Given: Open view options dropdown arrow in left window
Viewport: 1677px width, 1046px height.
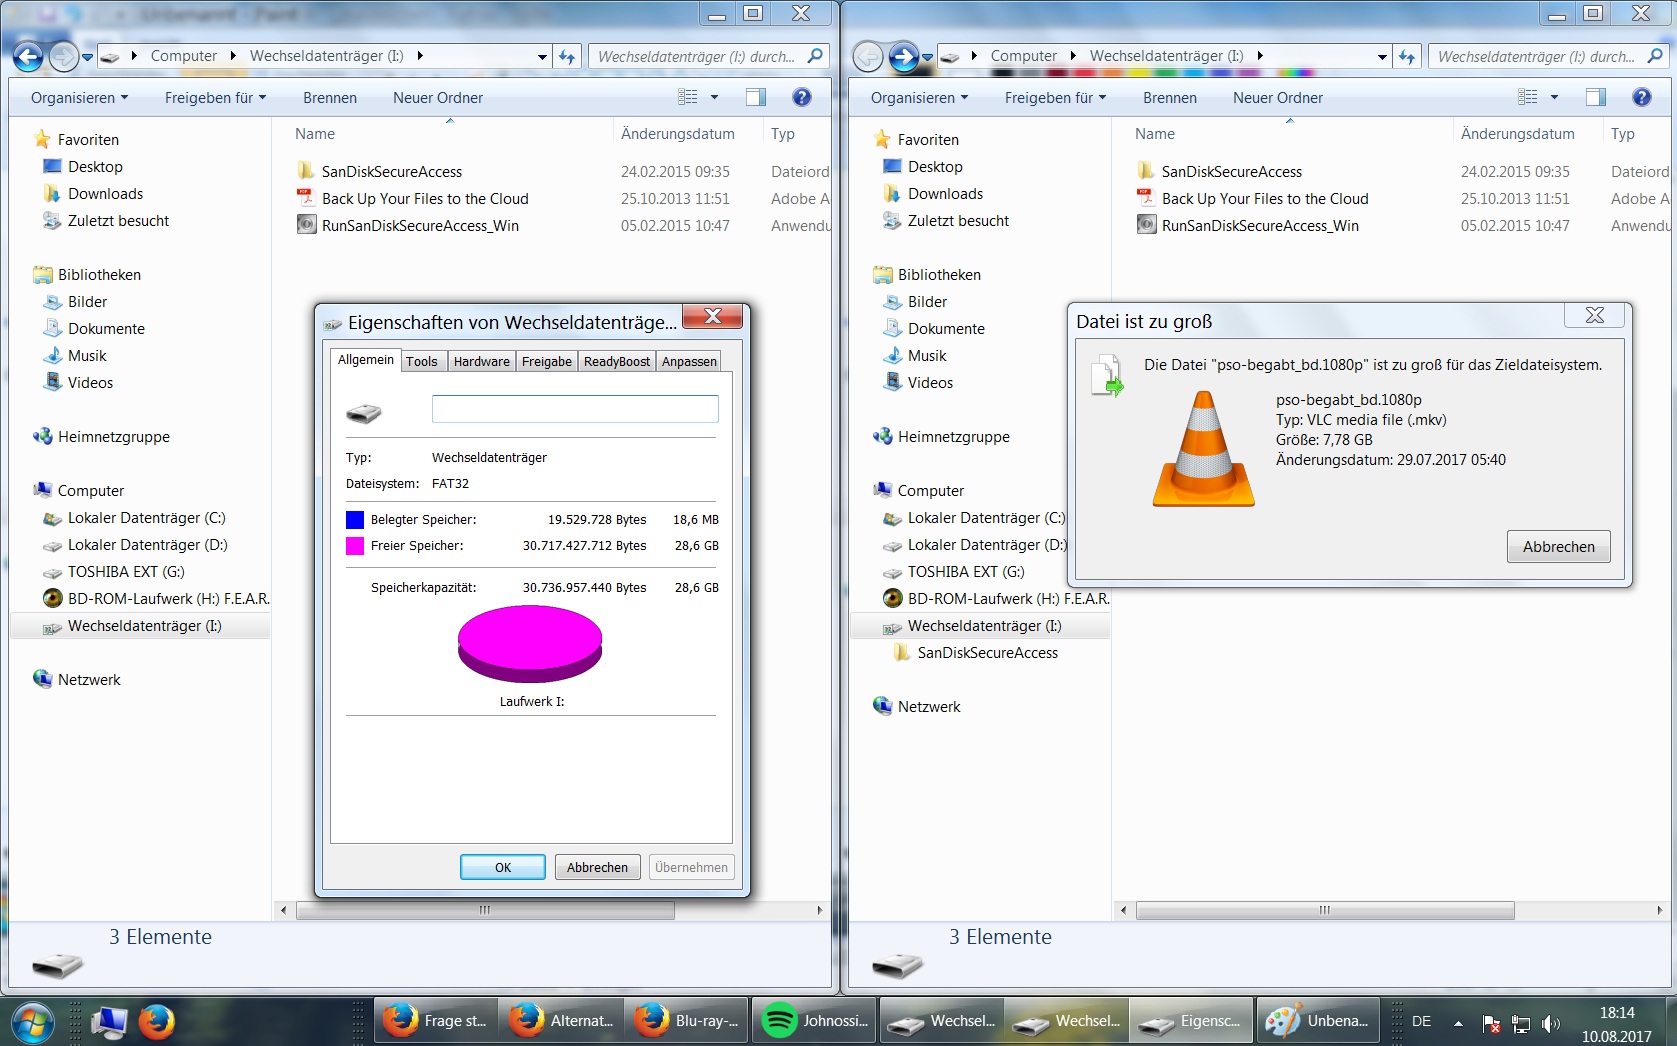Looking at the screenshot, I should pyautogui.click(x=714, y=97).
